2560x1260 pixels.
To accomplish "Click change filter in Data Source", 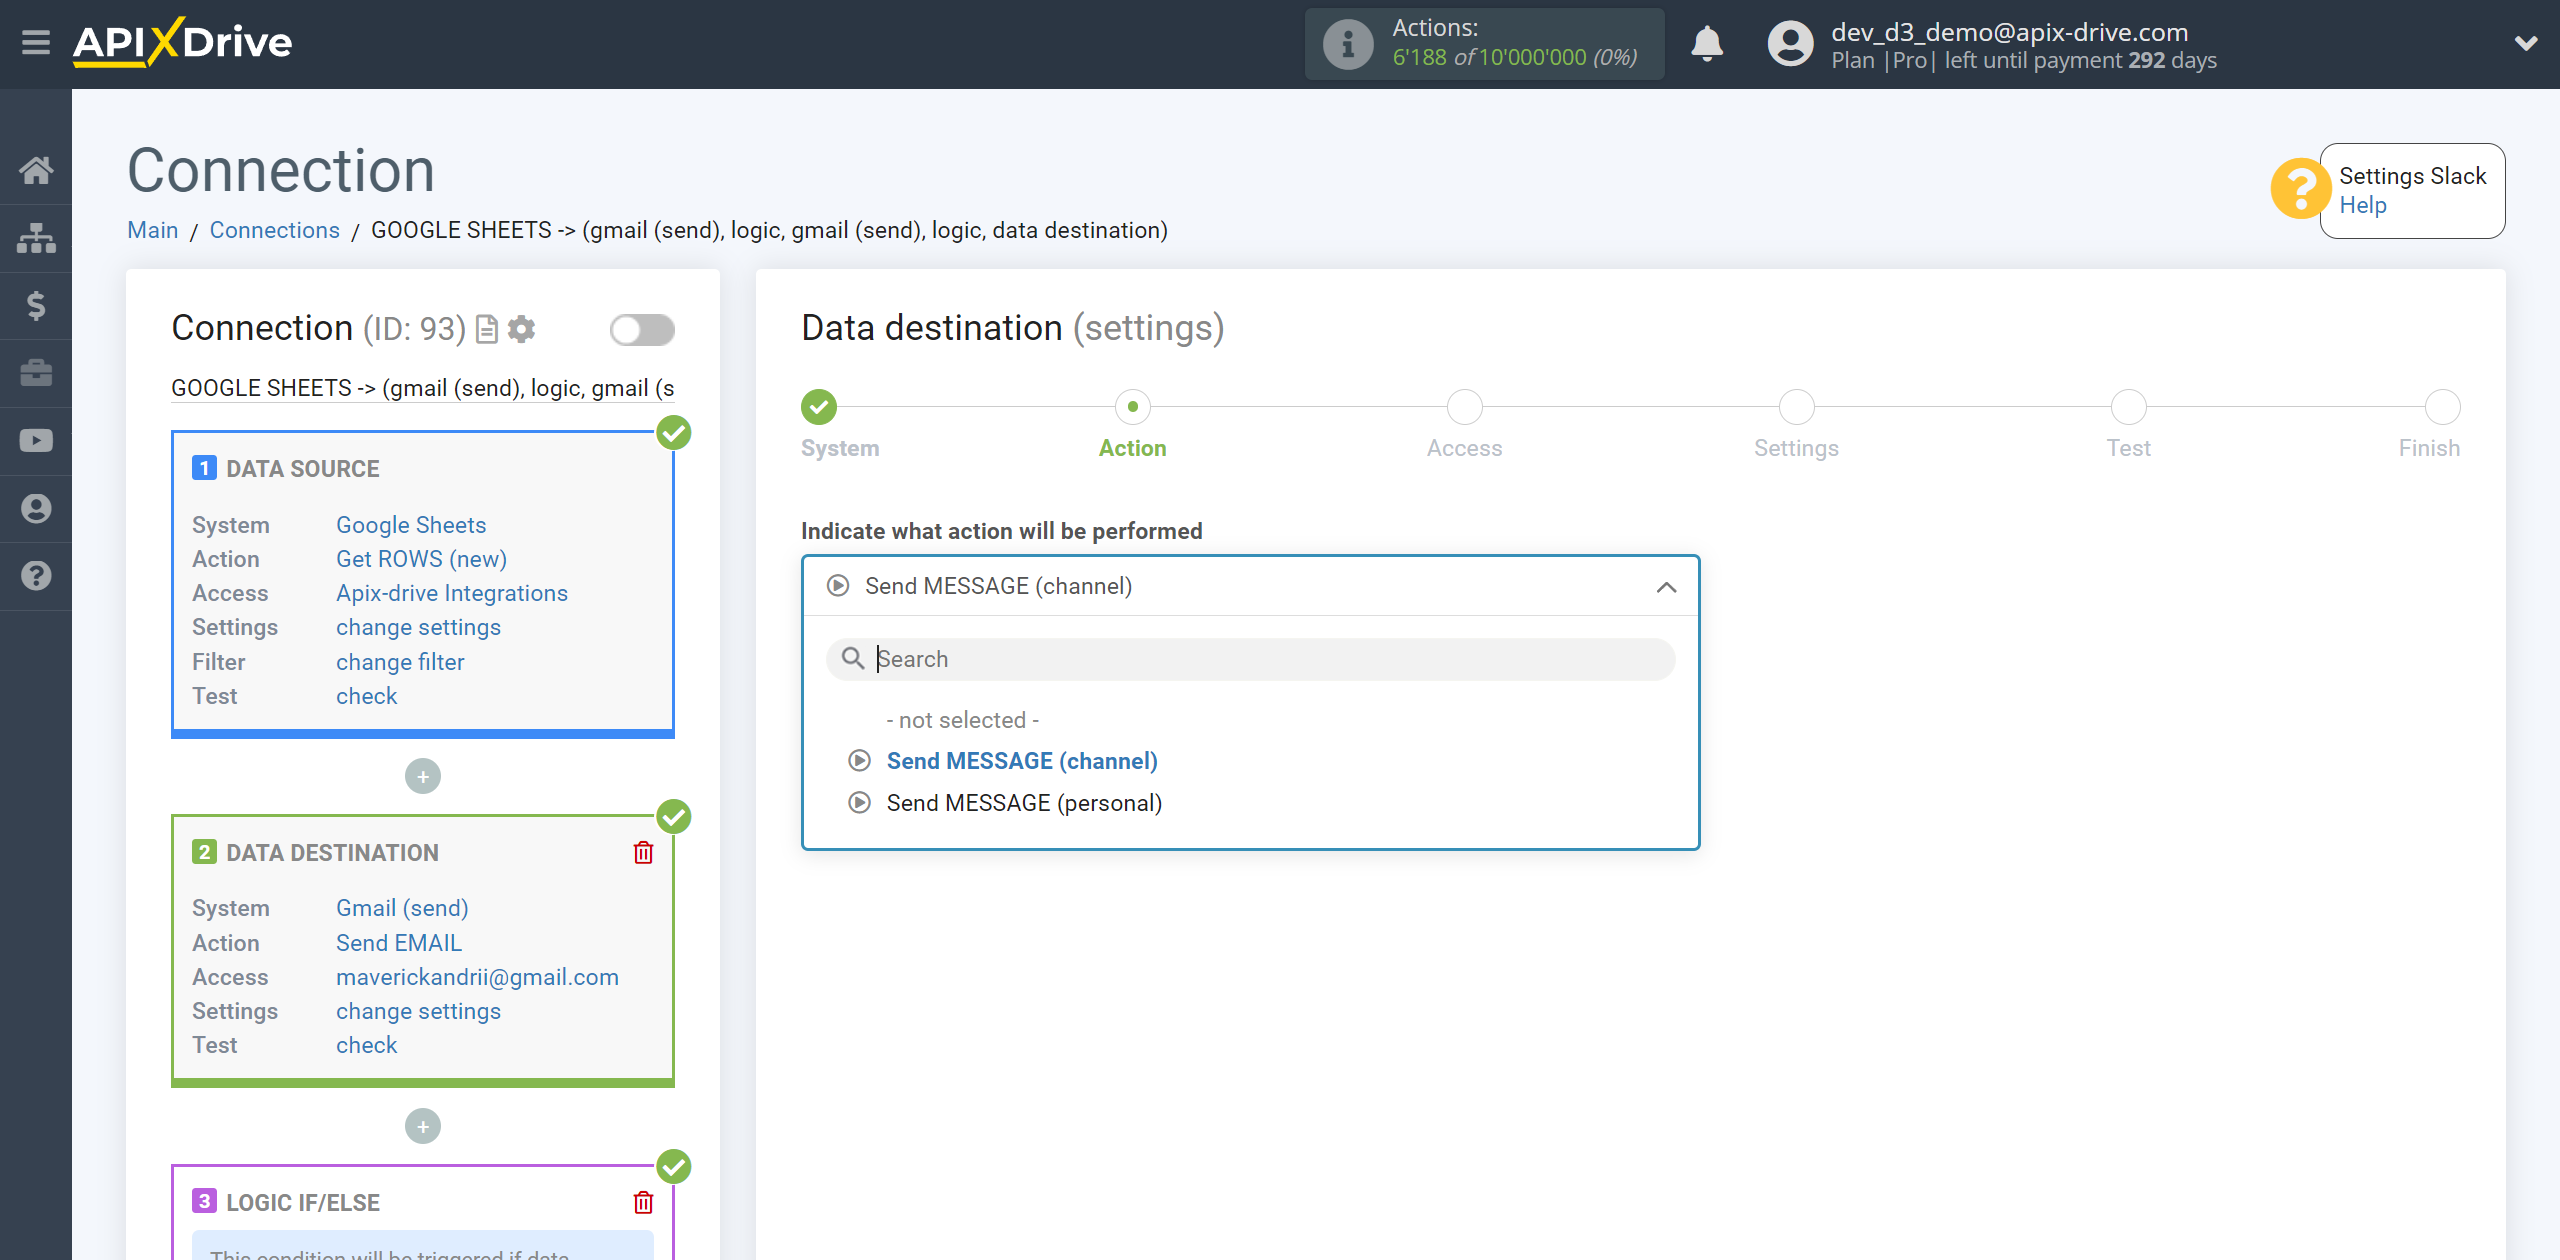I will pos(400,662).
